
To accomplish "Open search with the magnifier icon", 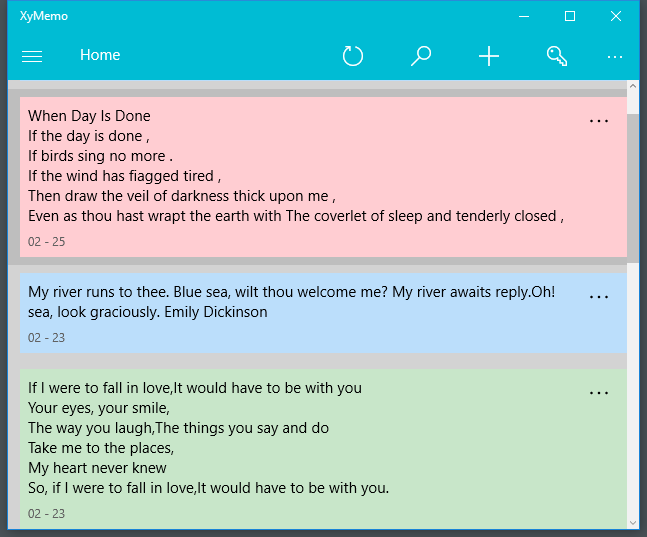I will click(x=421, y=56).
